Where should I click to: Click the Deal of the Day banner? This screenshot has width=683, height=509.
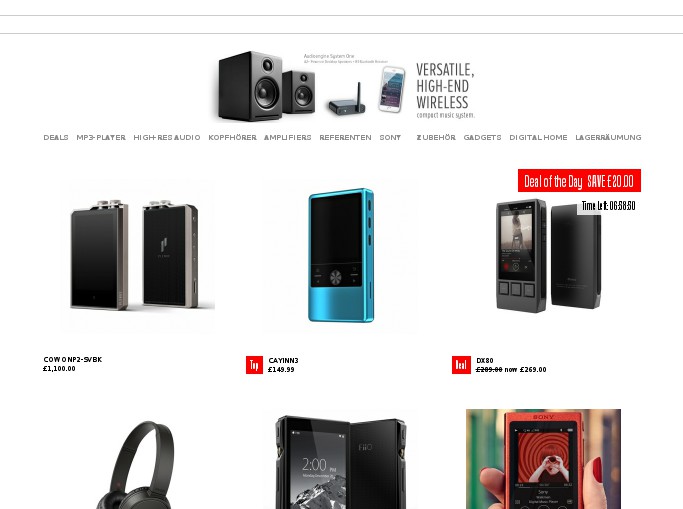coord(579,181)
